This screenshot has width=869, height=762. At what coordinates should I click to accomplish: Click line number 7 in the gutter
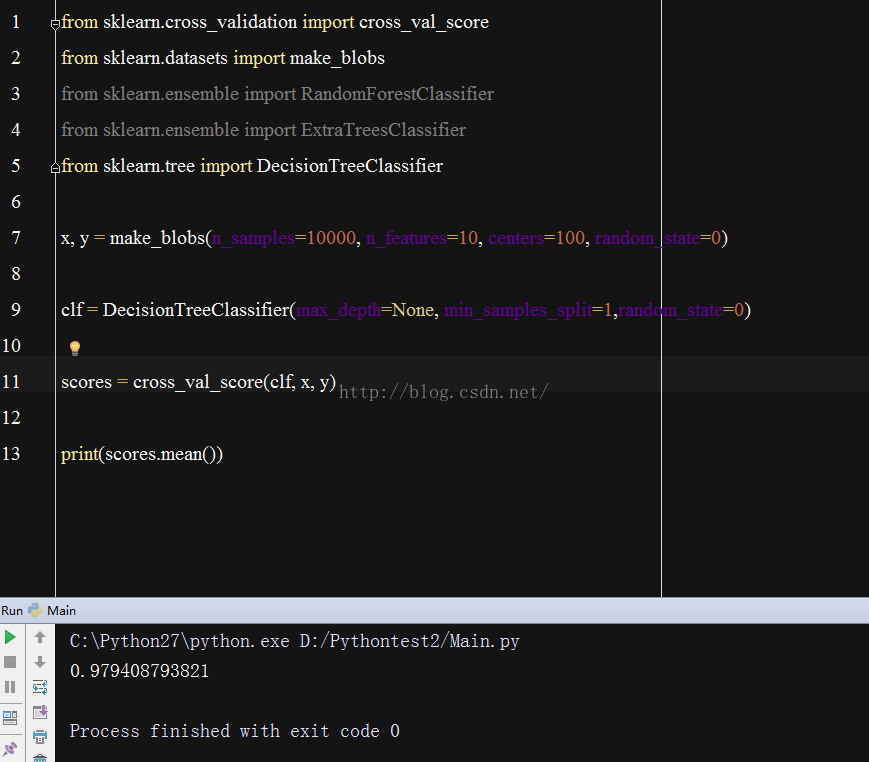pos(16,238)
